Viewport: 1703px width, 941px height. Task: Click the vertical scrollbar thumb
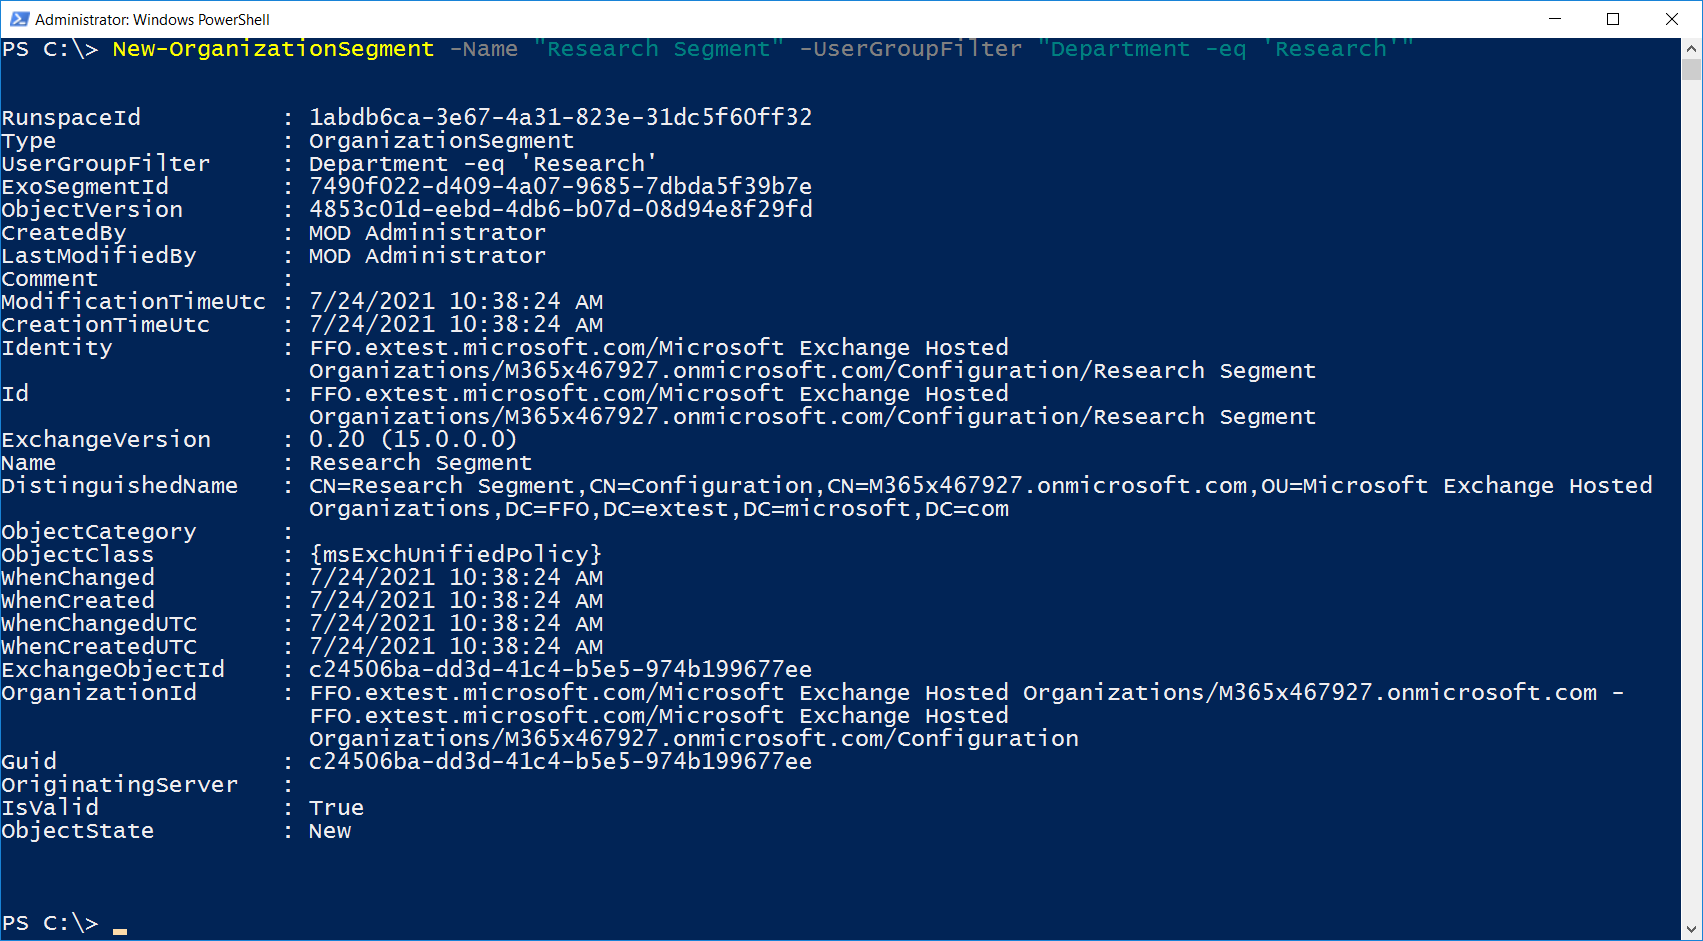click(x=1692, y=69)
